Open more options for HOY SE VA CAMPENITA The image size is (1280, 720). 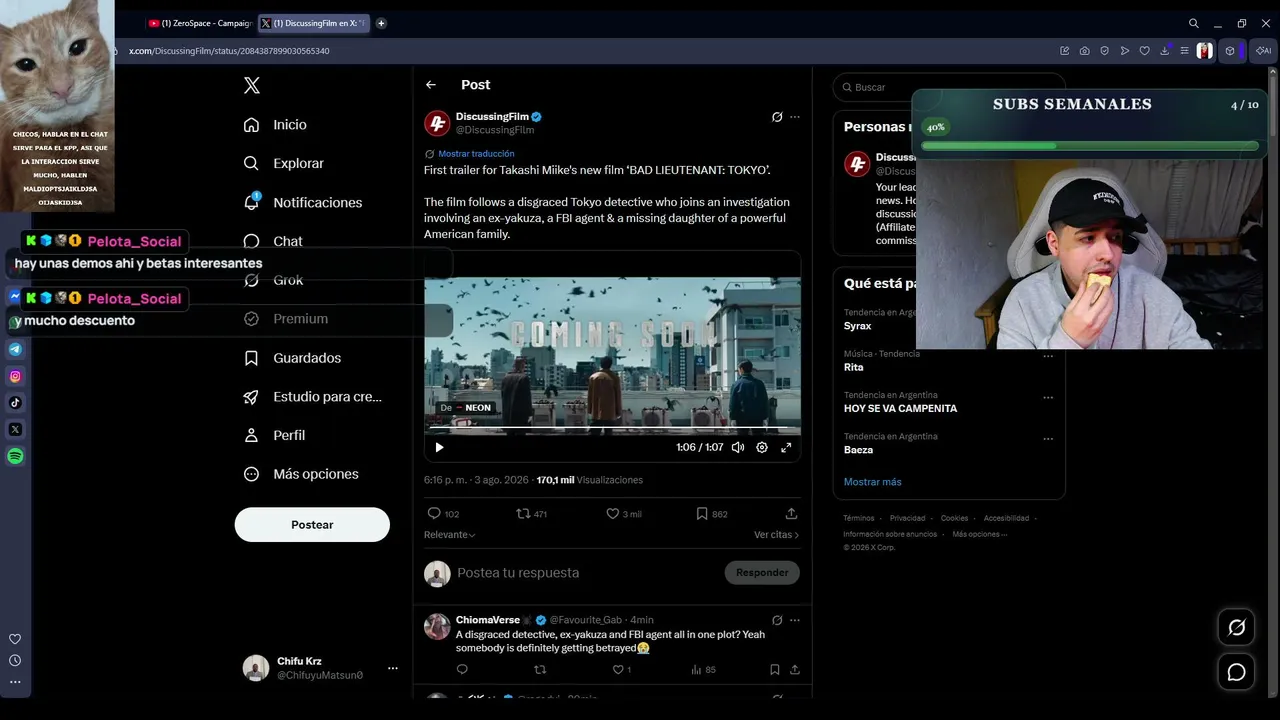(1048, 397)
